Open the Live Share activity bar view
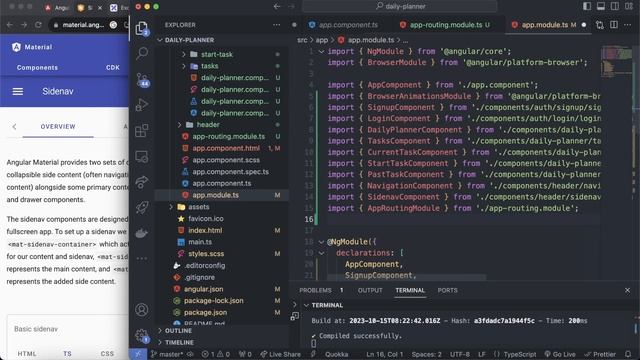Viewport: 640px width, 360px height. pos(142,182)
